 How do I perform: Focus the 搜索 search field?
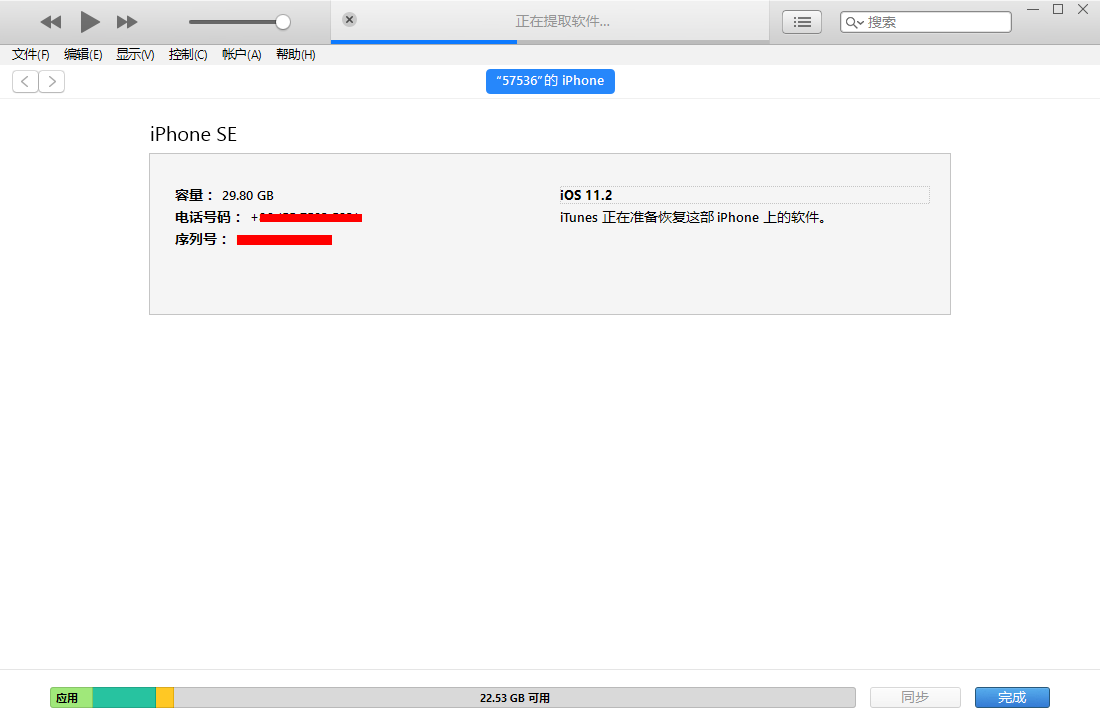click(x=926, y=22)
